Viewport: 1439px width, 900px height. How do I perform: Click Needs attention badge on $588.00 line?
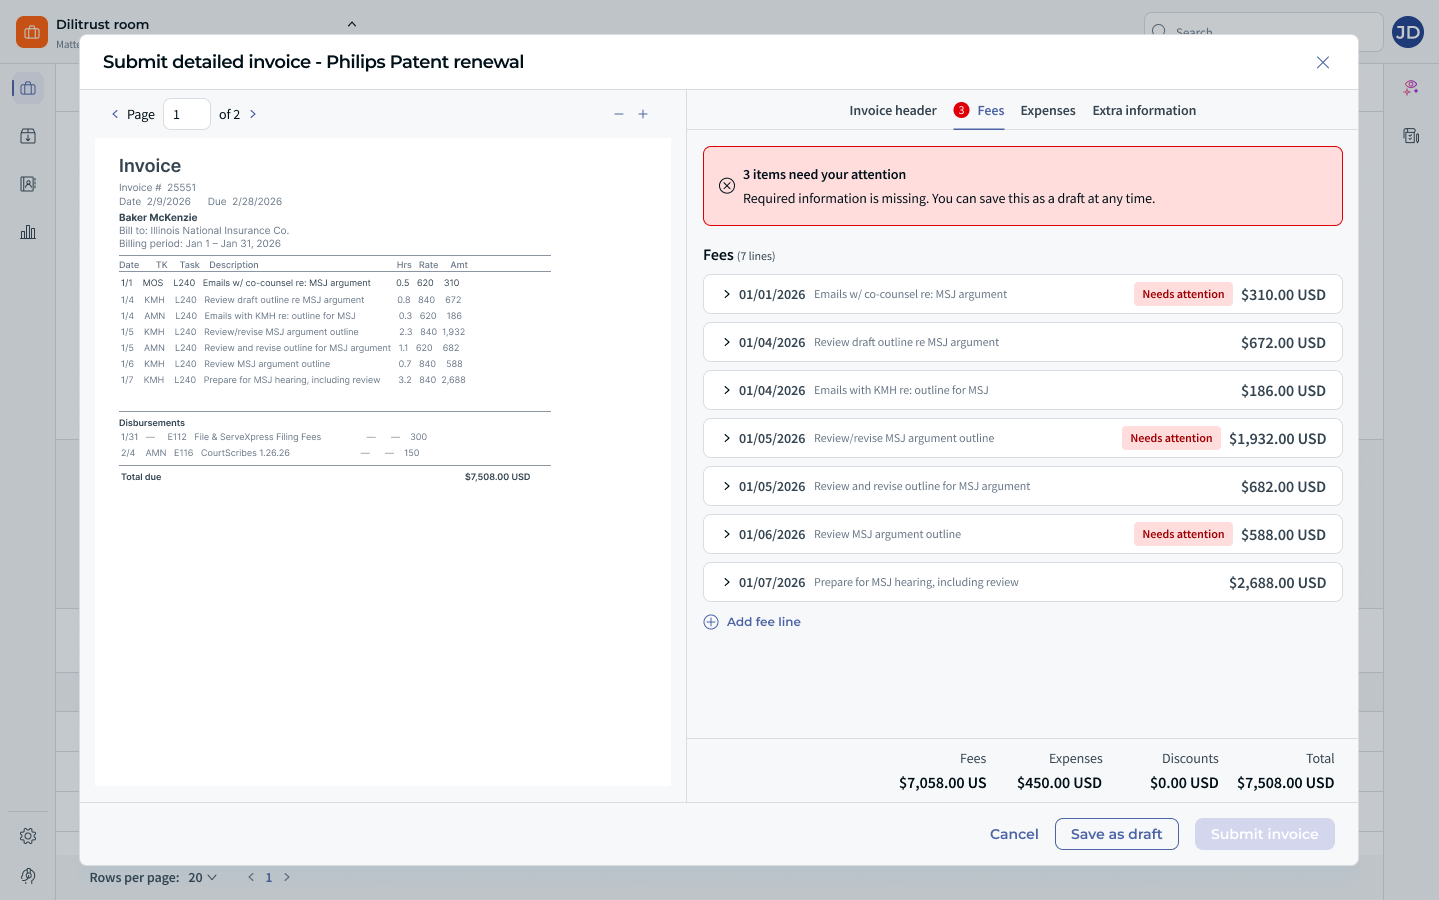coord(1183,534)
